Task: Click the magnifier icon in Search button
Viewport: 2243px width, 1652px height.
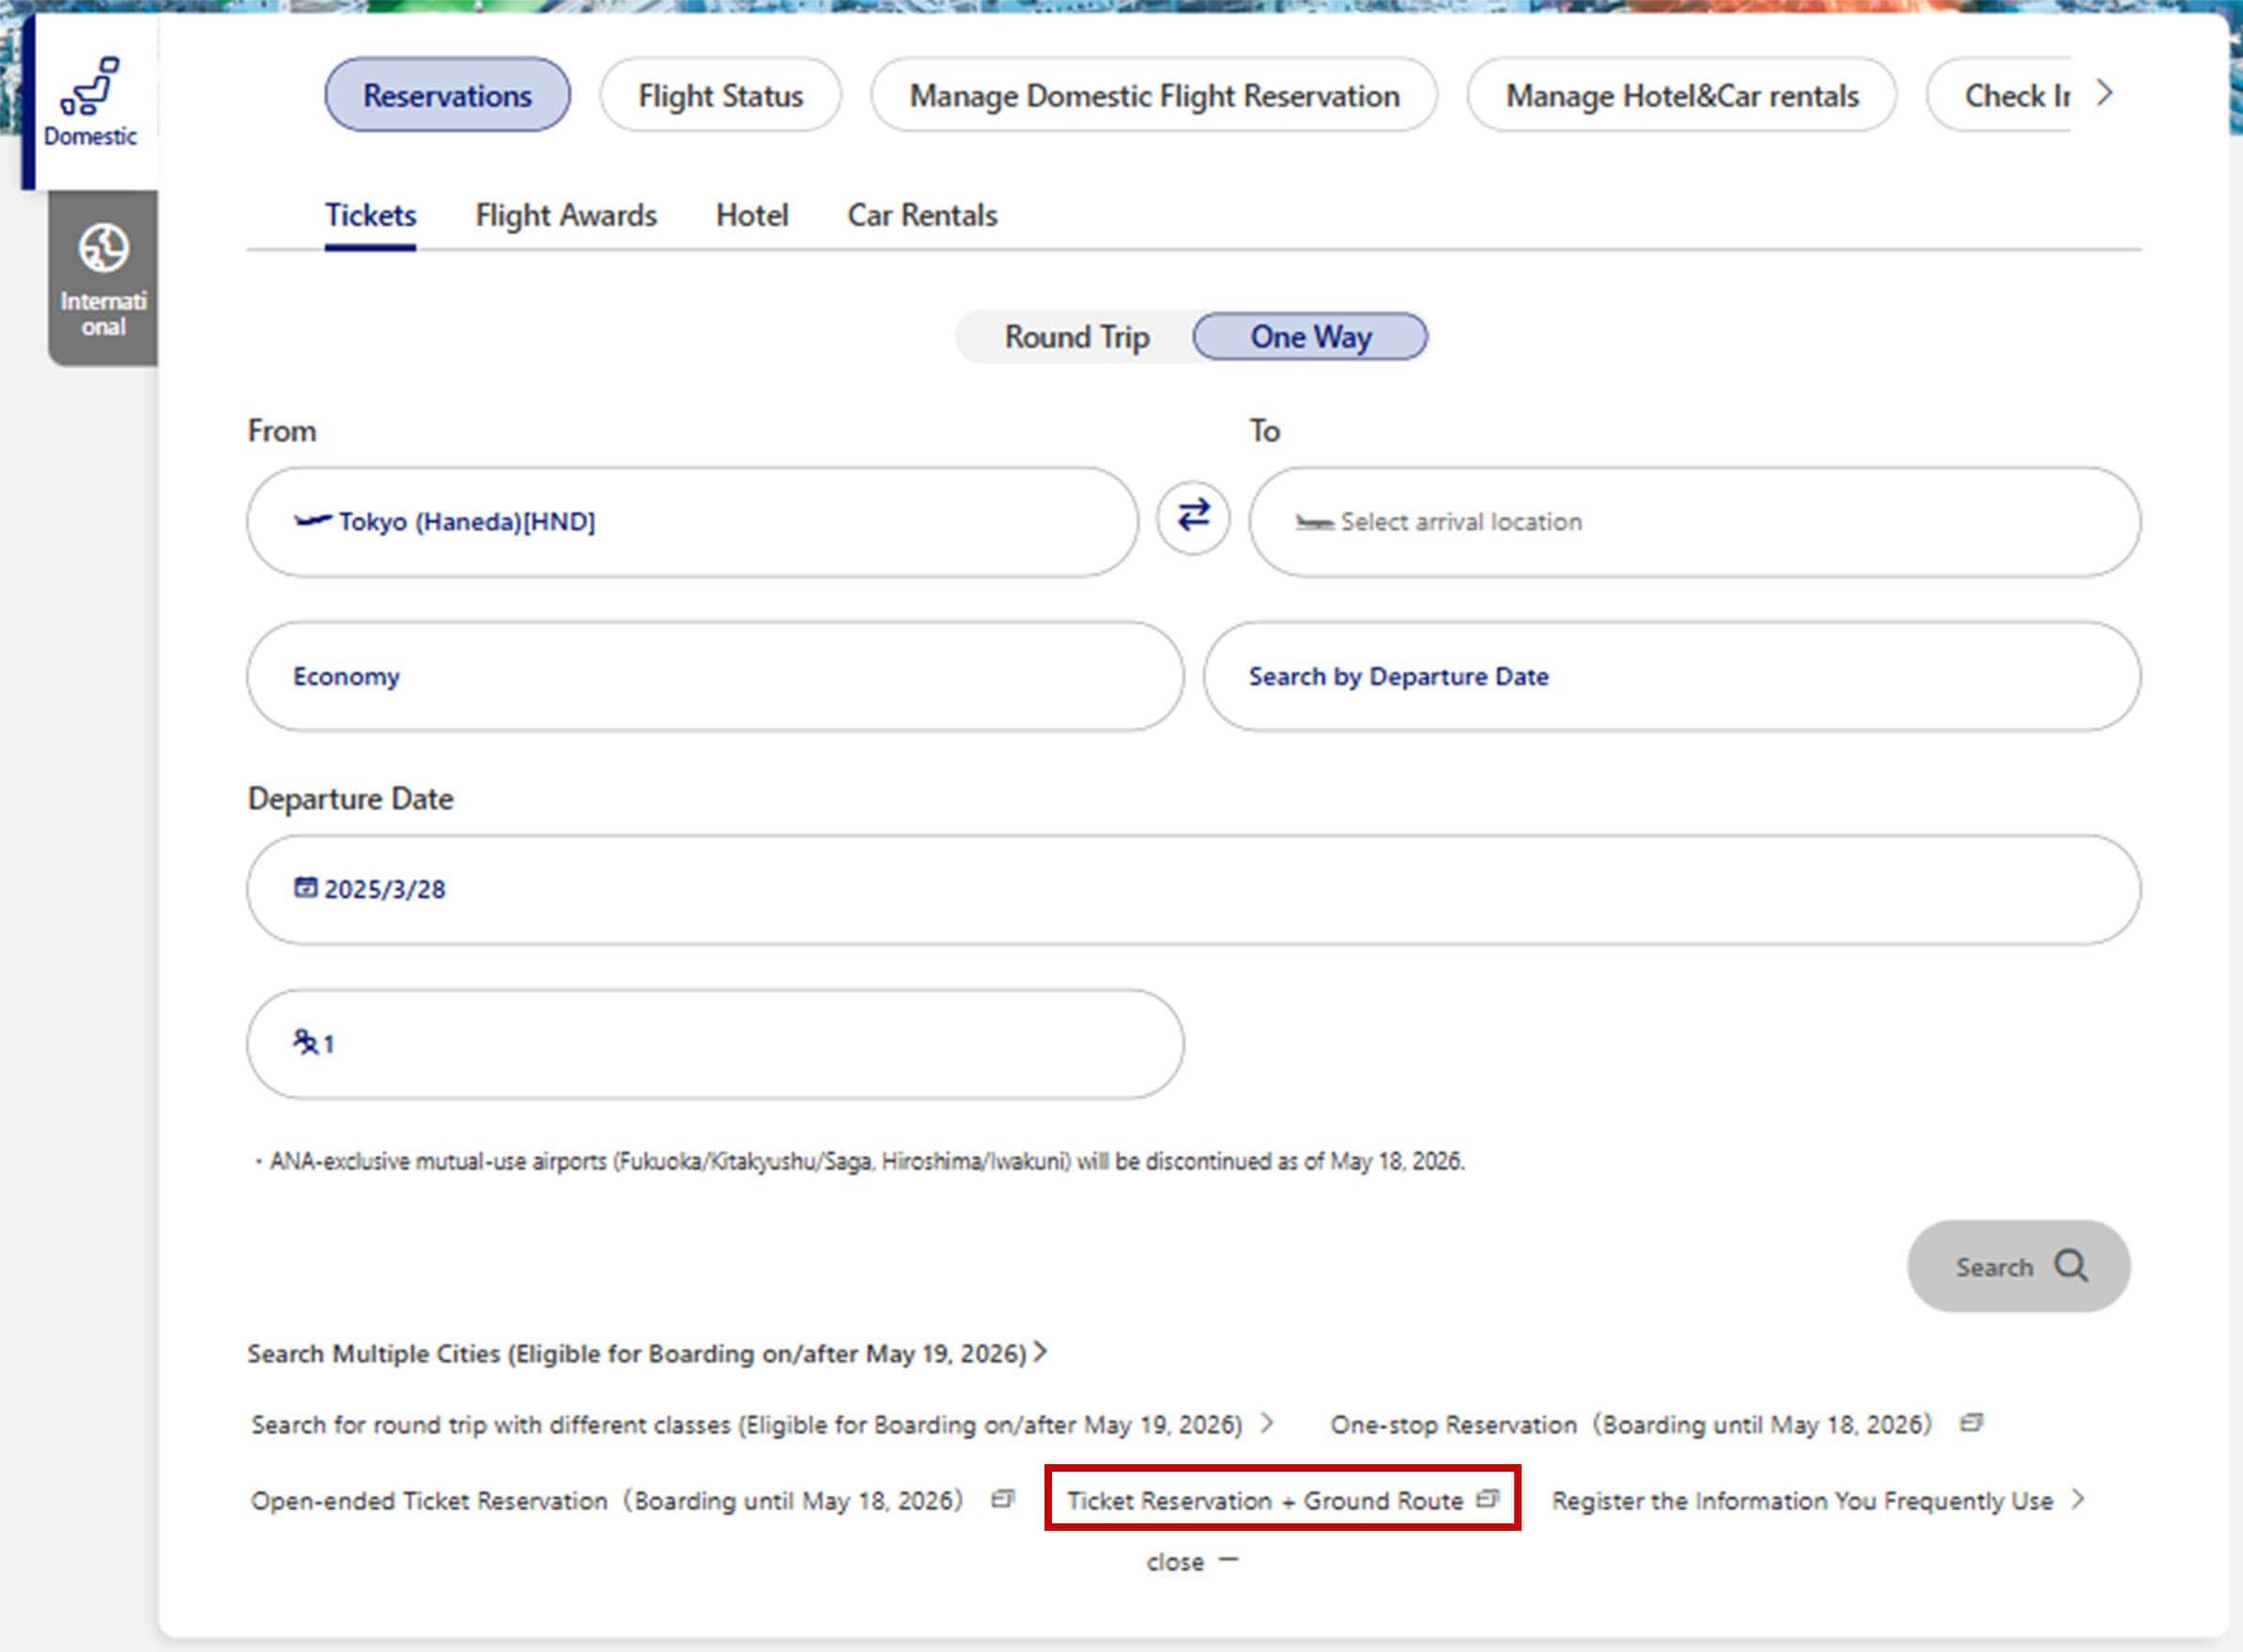Action: (2071, 1265)
